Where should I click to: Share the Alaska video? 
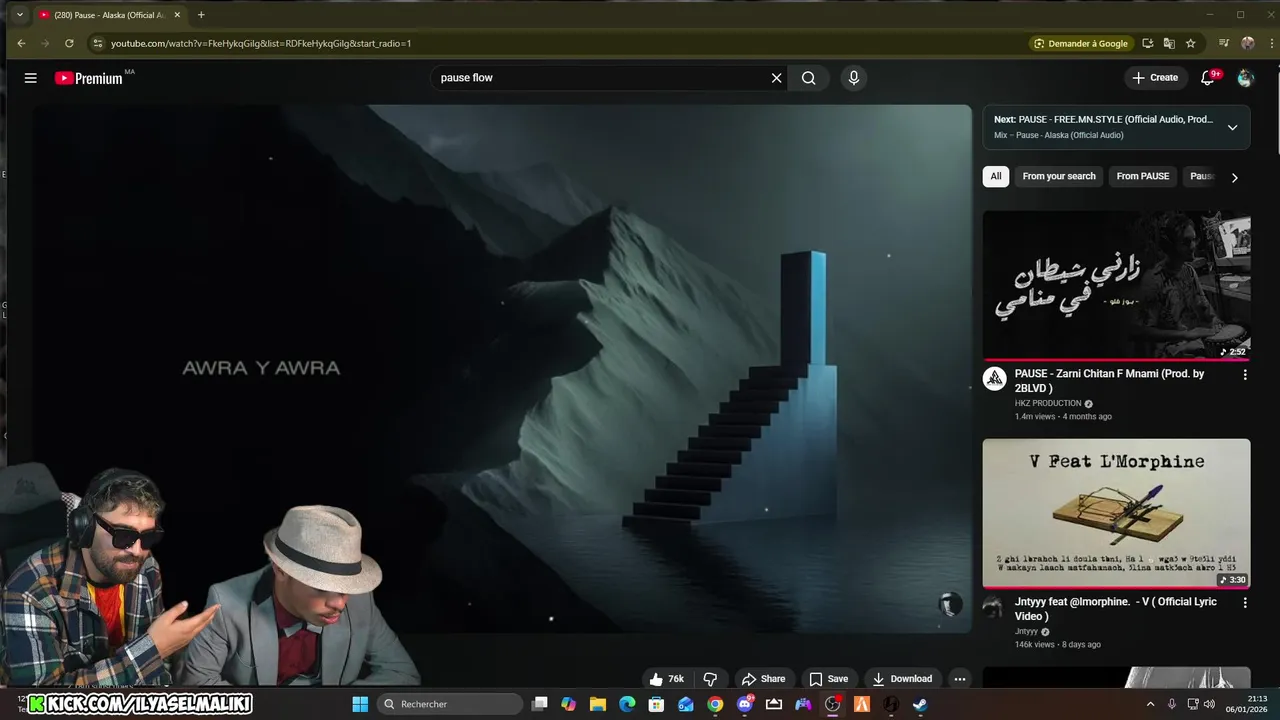763,679
